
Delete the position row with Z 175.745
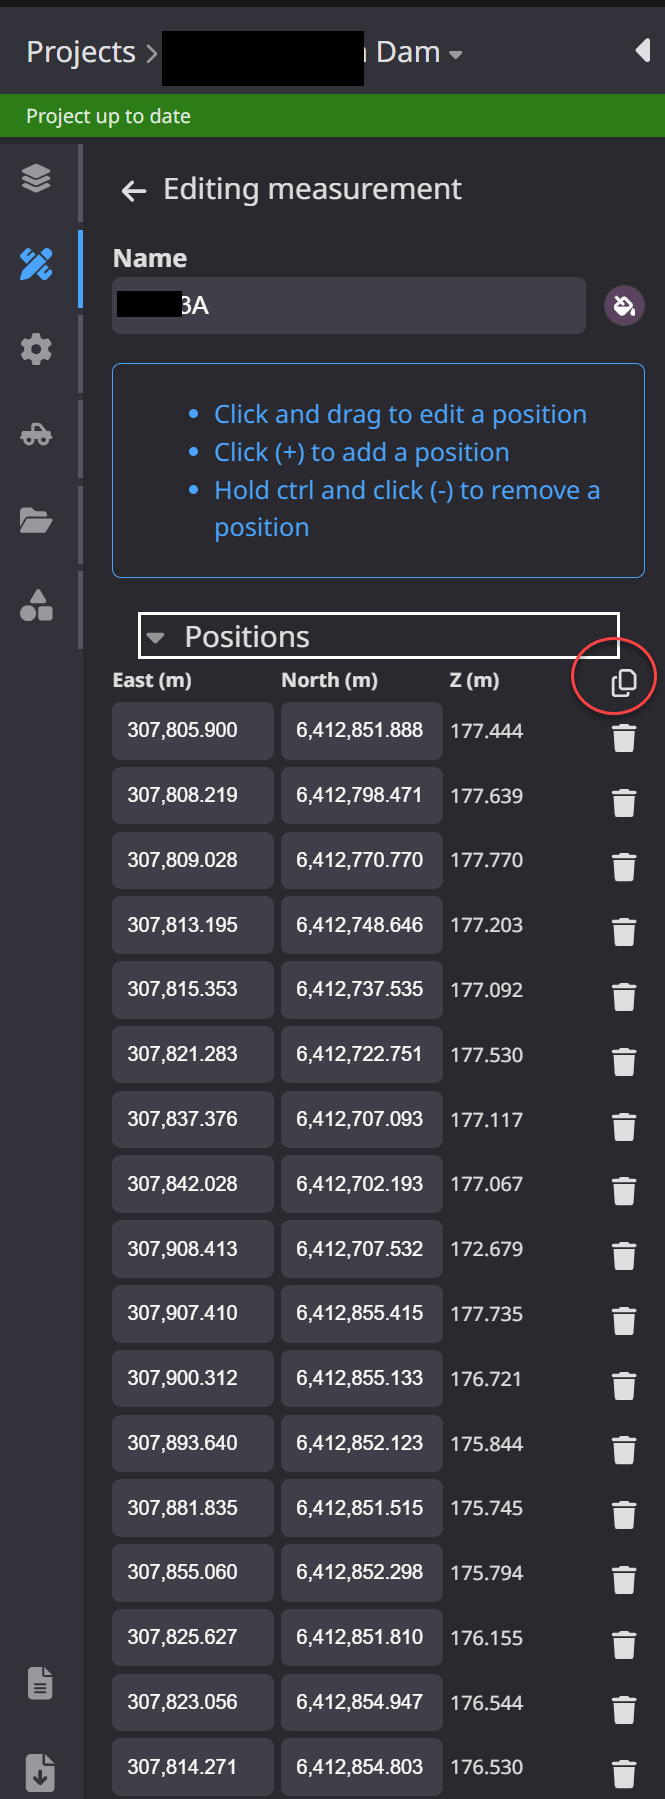tap(624, 1515)
